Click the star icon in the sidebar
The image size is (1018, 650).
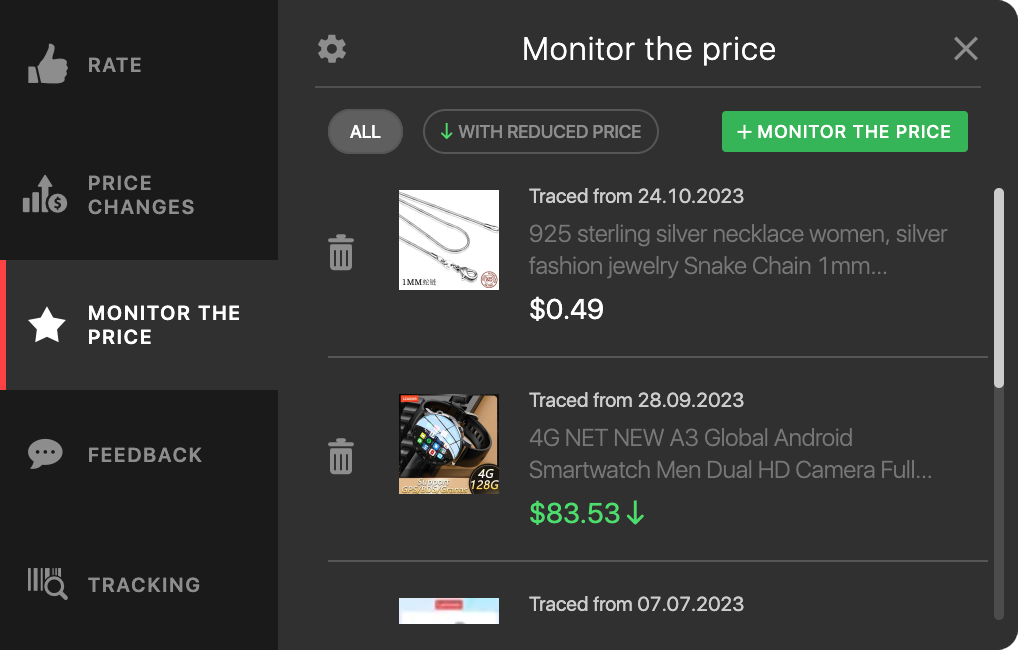47,325
